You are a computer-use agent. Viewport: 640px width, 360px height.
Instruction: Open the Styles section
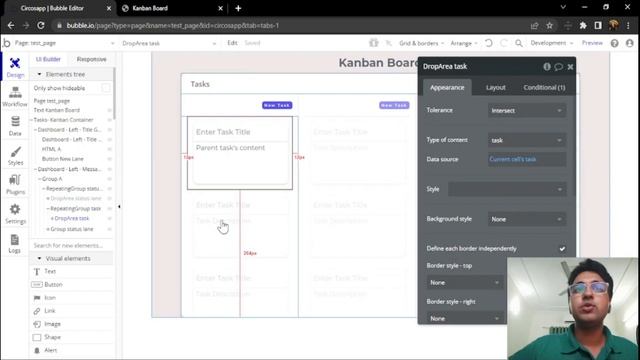tap(15, 156)
